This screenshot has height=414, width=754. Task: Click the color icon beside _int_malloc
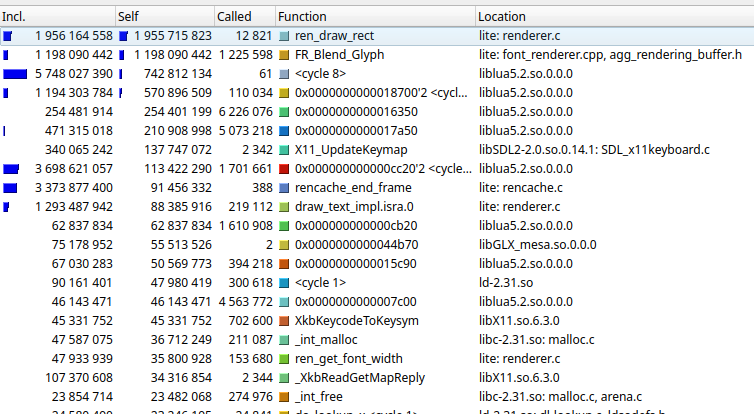point(284,340)
